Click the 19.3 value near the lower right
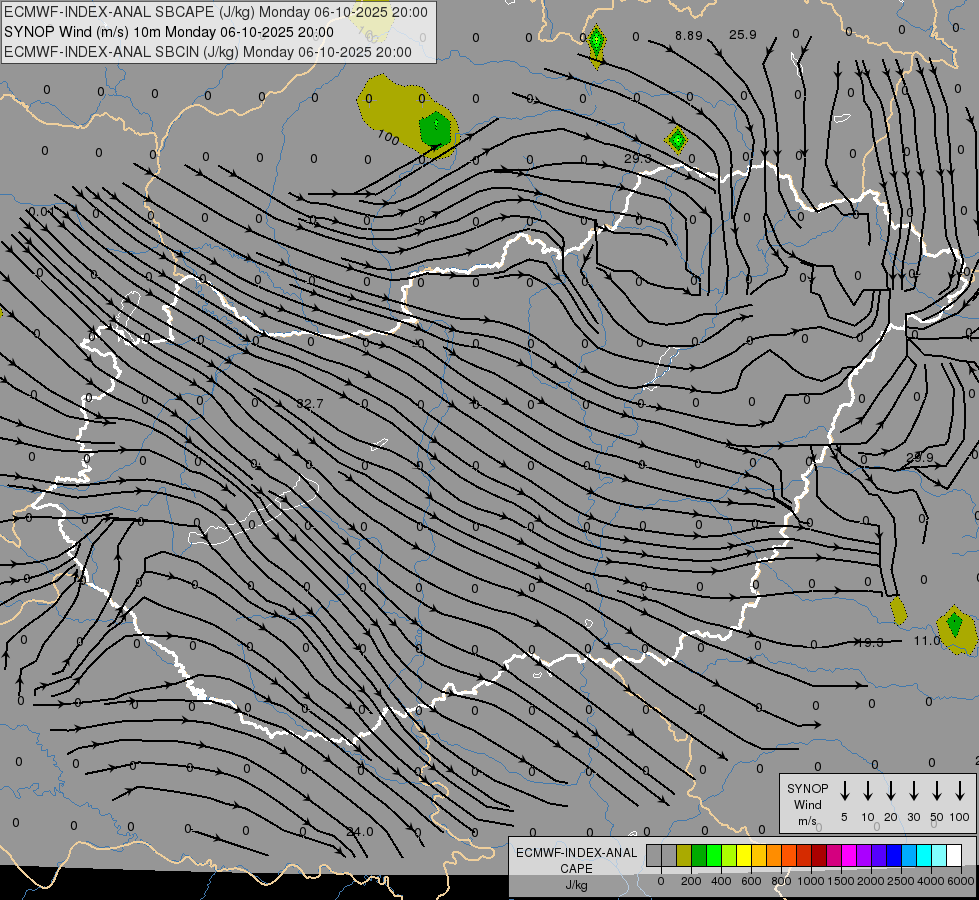979x900 pixels. point(869,642)
